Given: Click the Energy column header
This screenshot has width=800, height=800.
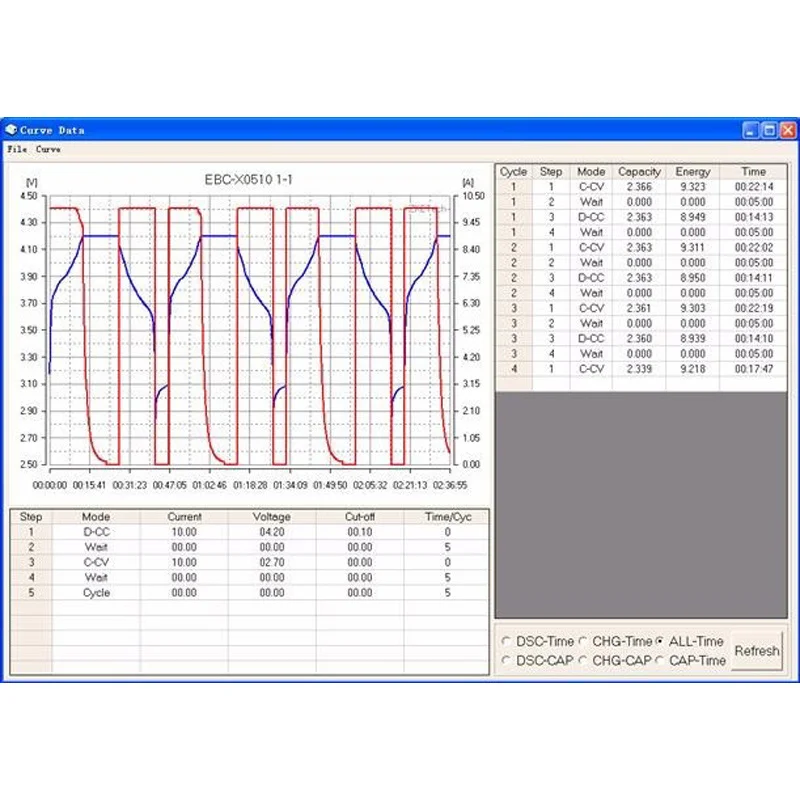Looking at the screenshot, I should coord(693,172).
